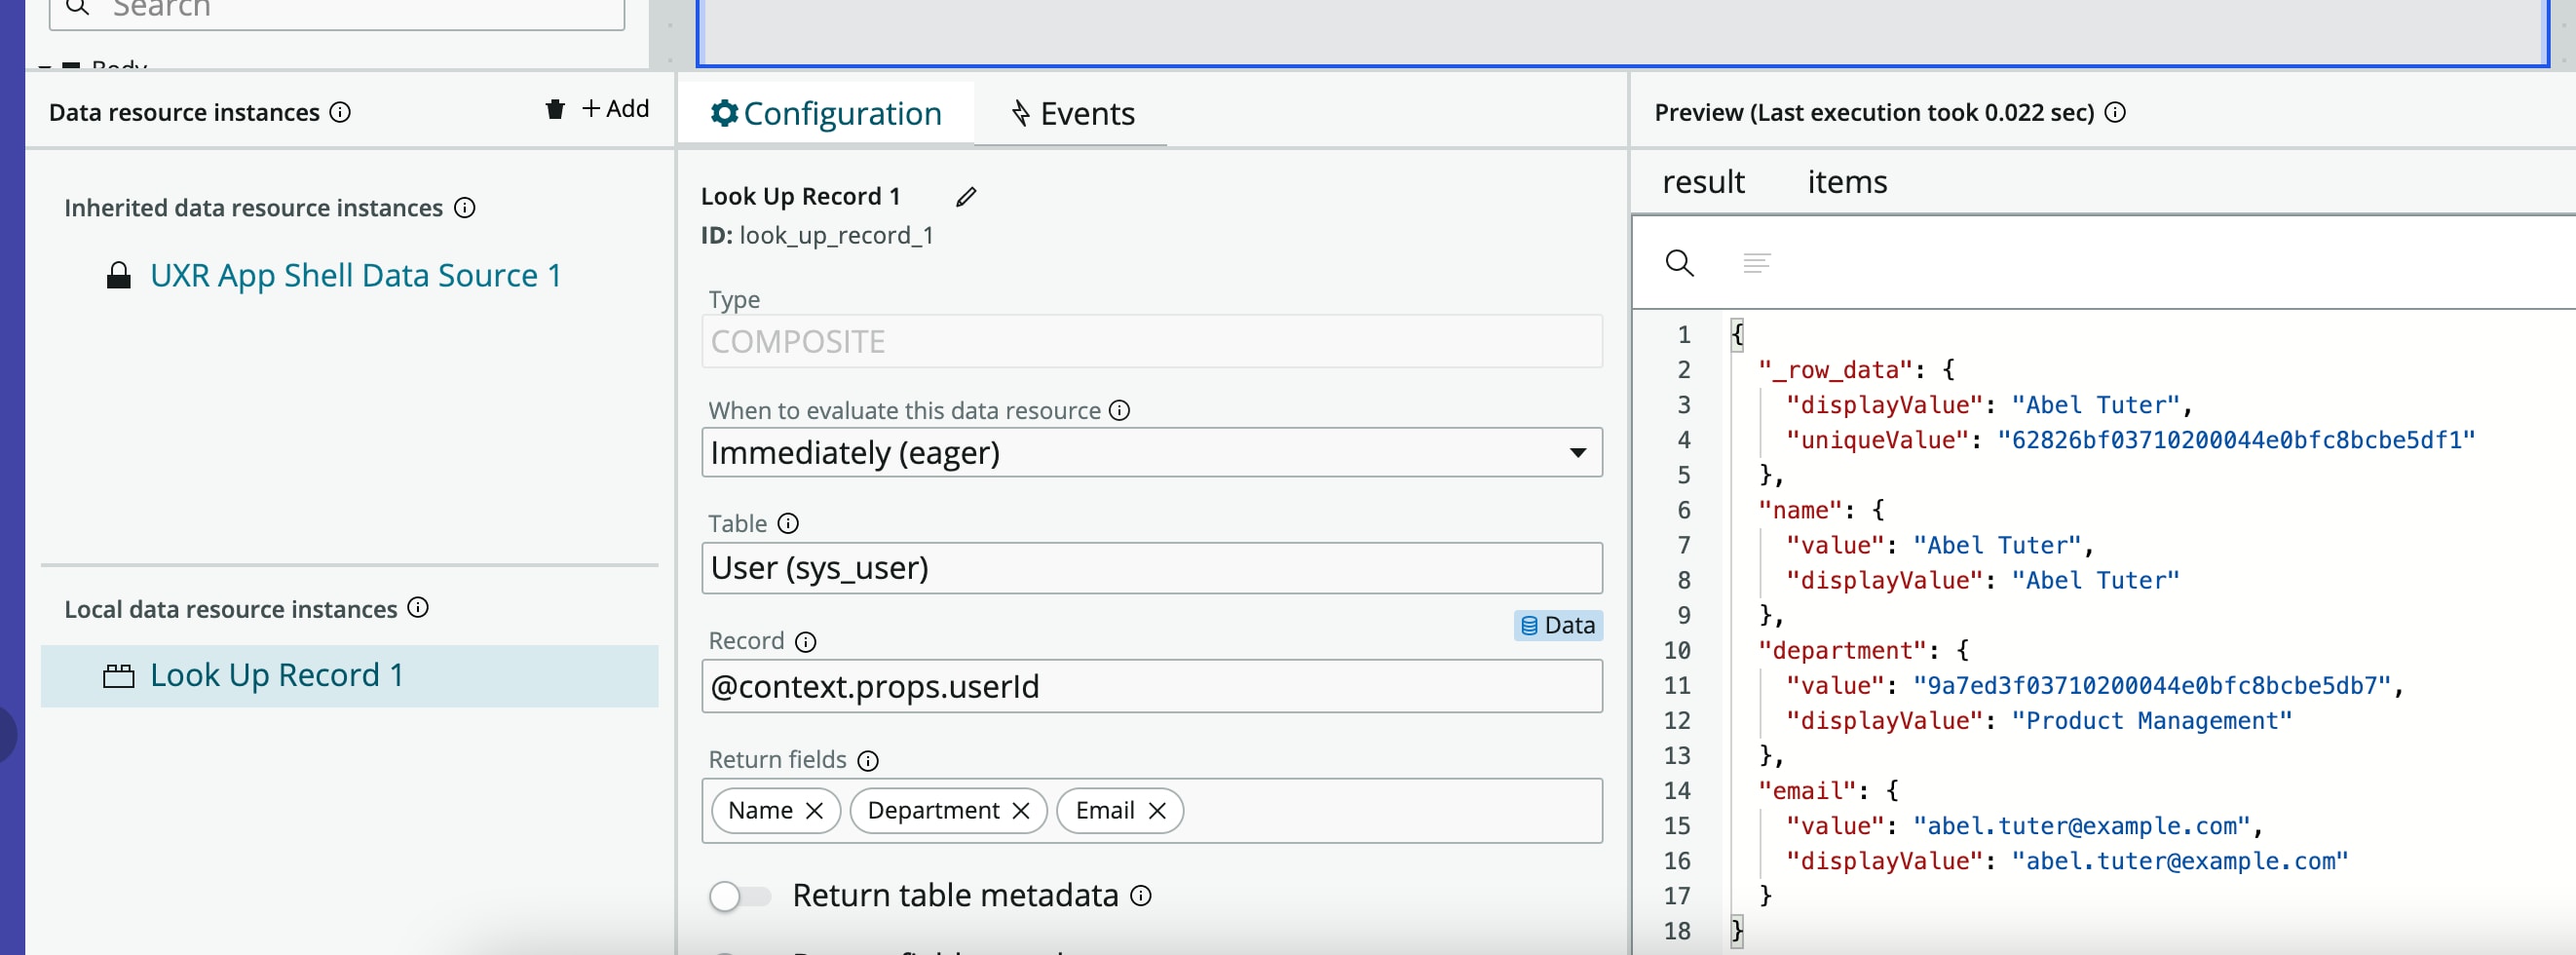Open the items preview tab

[1846, 182]
